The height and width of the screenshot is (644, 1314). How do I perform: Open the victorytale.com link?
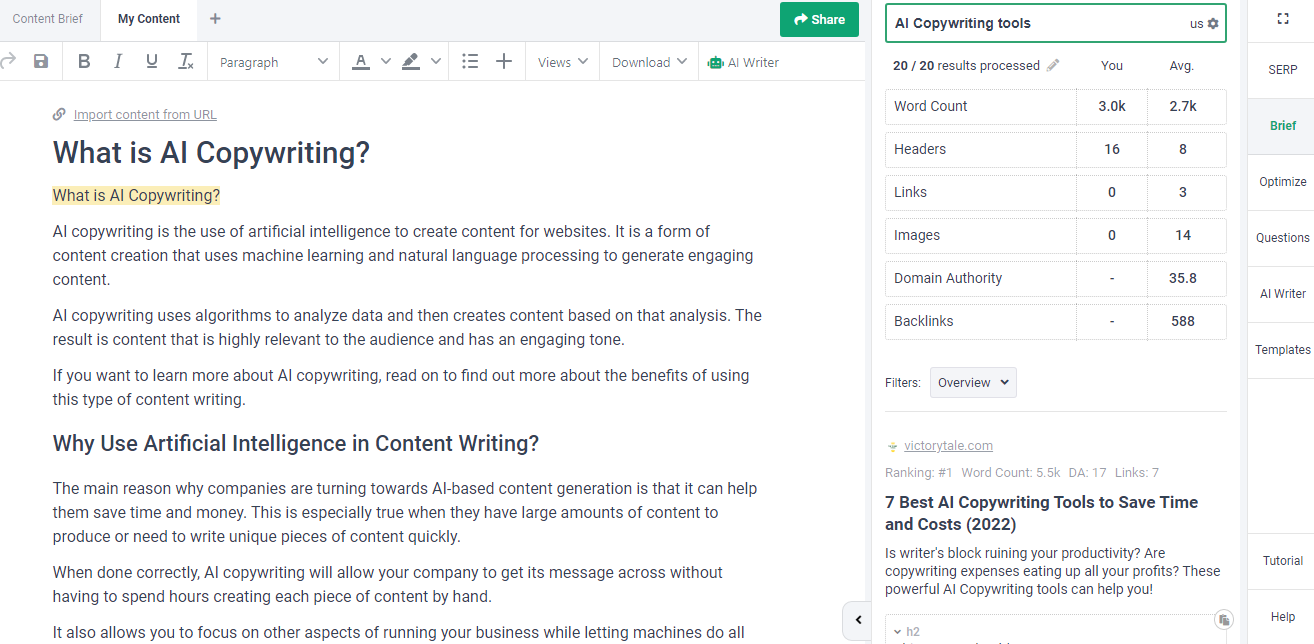[x=948, y=446]
